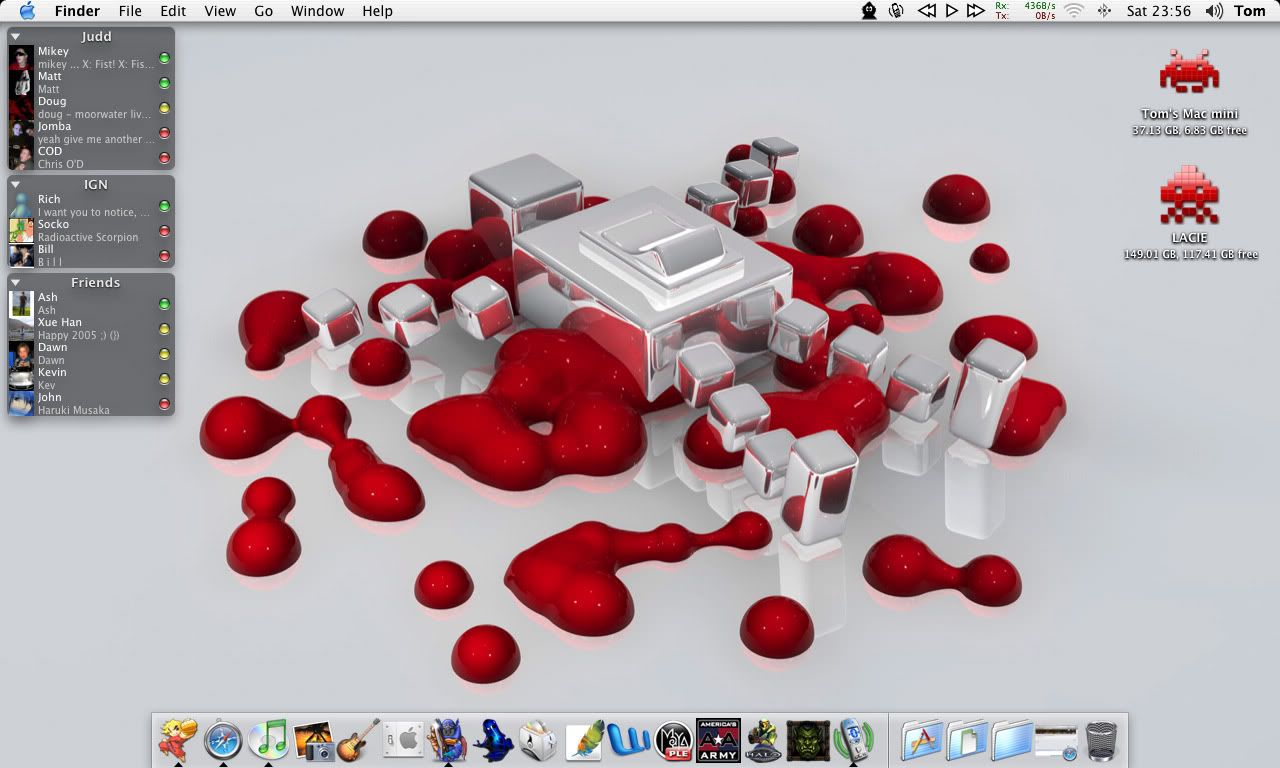Open the Halo game icon
Viewport: 1280px width, 768px height.
pyautogui.click(x=763, y=741)
